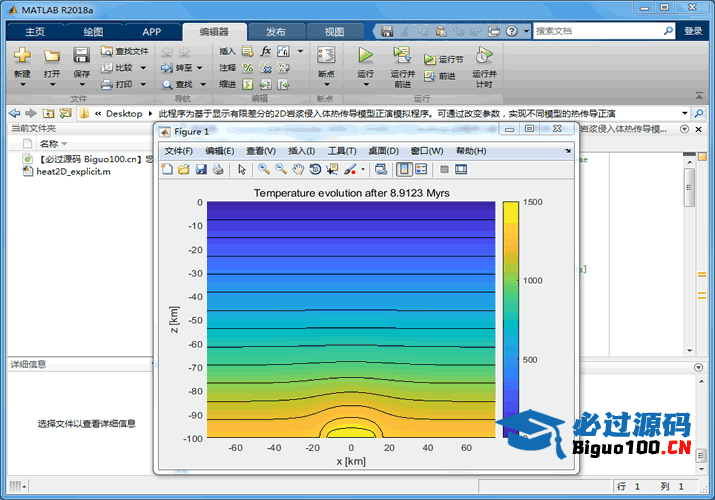Toggle Insert Legend in the figure toolbar
Screen dimensions: 715x500
tap(421, 169)
